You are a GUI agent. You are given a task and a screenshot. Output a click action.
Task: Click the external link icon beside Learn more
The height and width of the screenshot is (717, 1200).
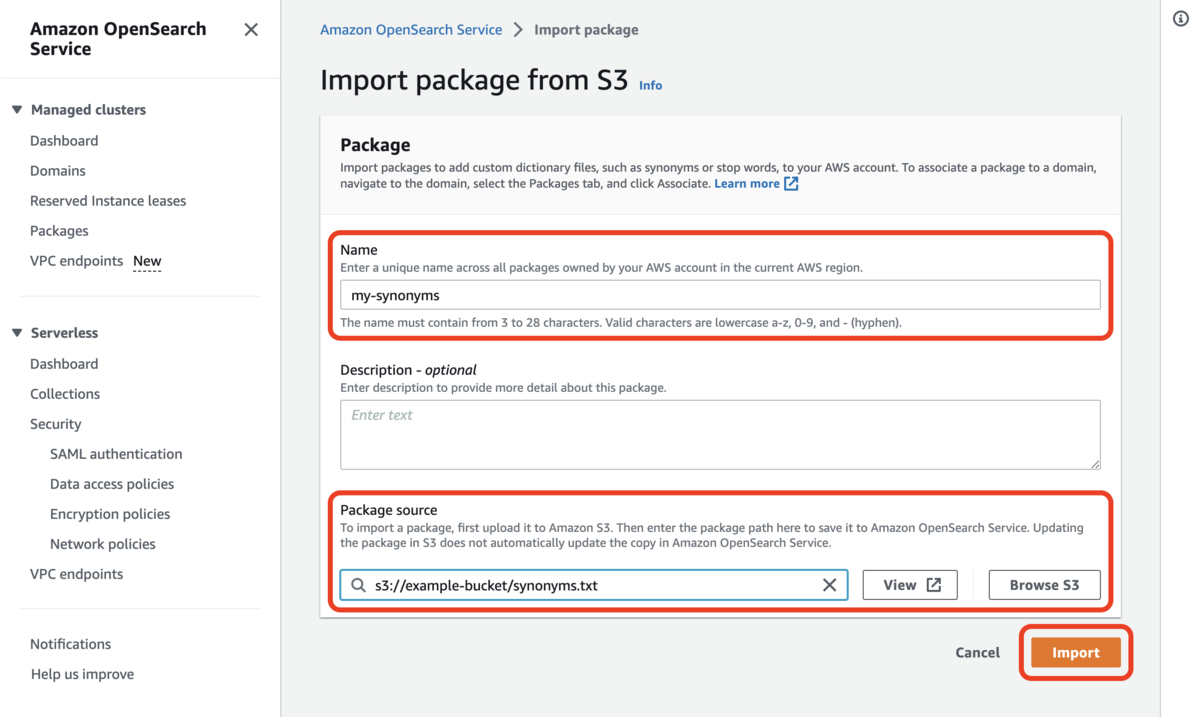click(x=791, y=184)
